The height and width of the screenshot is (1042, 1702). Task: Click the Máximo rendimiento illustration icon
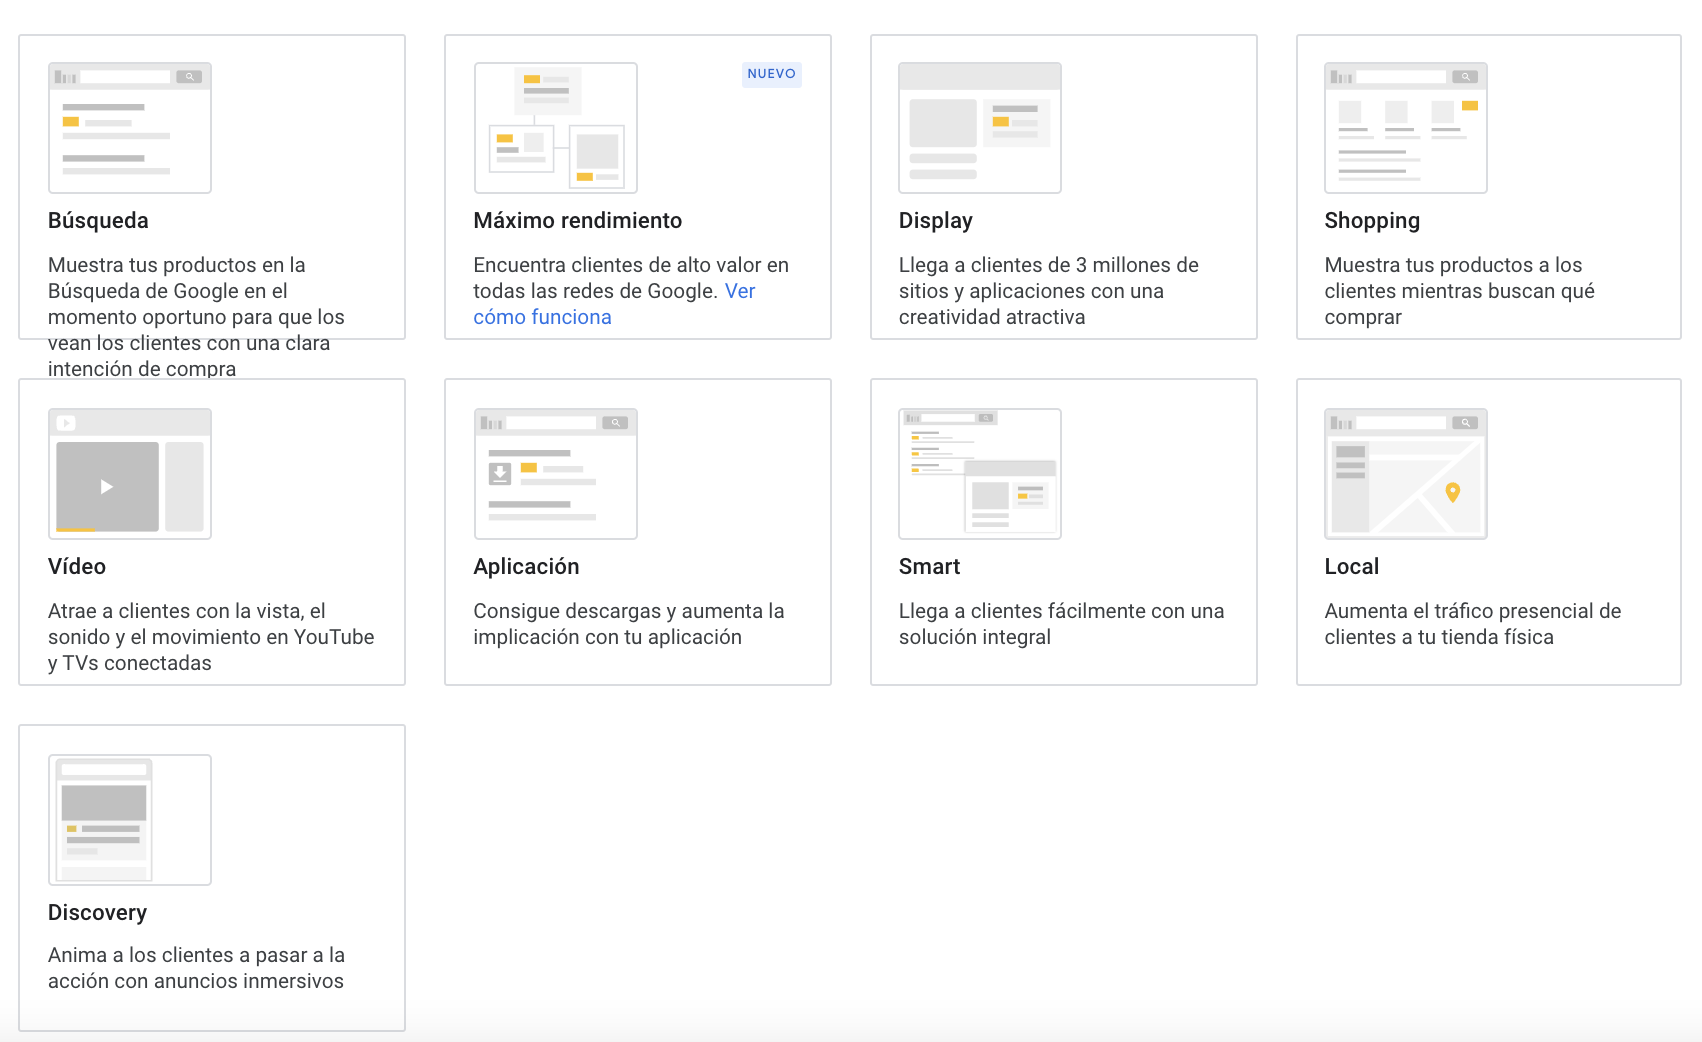point(556,128)
